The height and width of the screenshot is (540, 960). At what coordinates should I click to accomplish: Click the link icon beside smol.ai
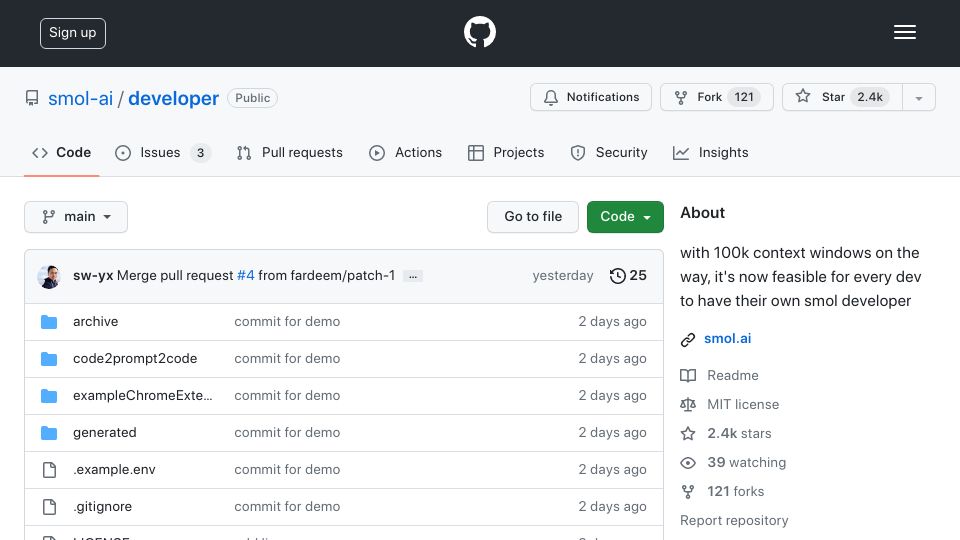pos(688,339)
